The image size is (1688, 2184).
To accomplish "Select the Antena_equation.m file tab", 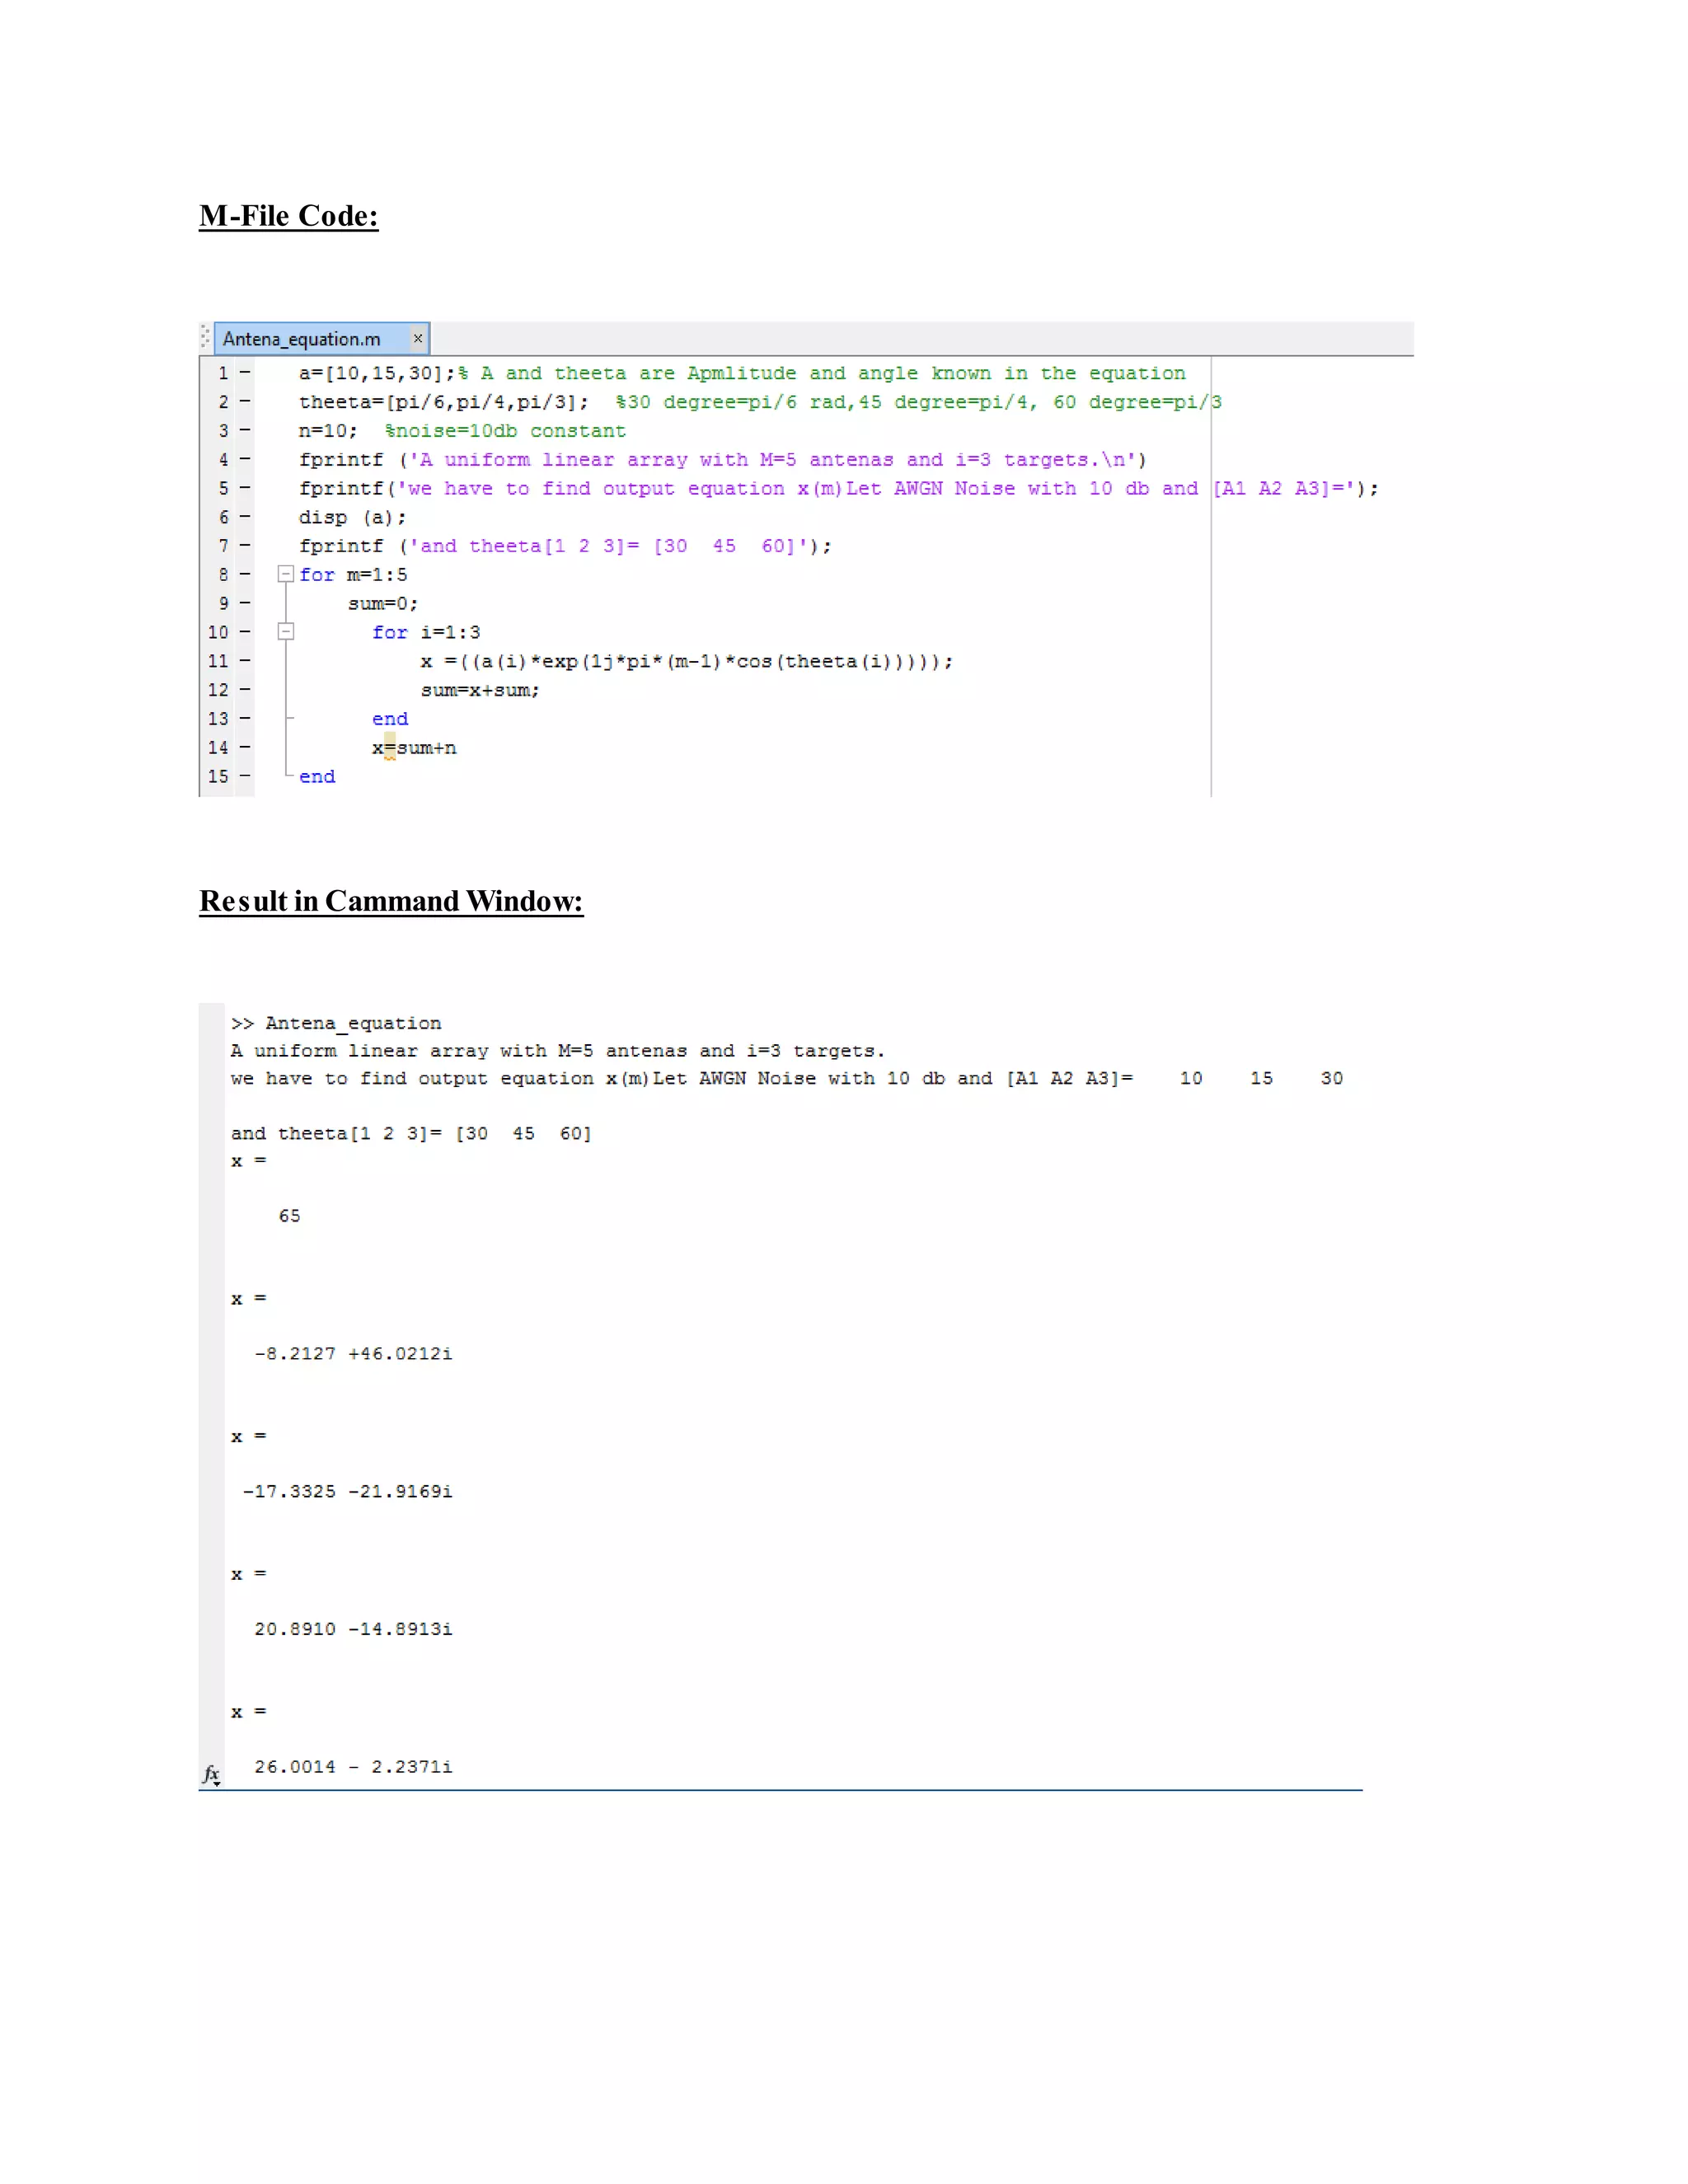I will (x=302, y=339).
